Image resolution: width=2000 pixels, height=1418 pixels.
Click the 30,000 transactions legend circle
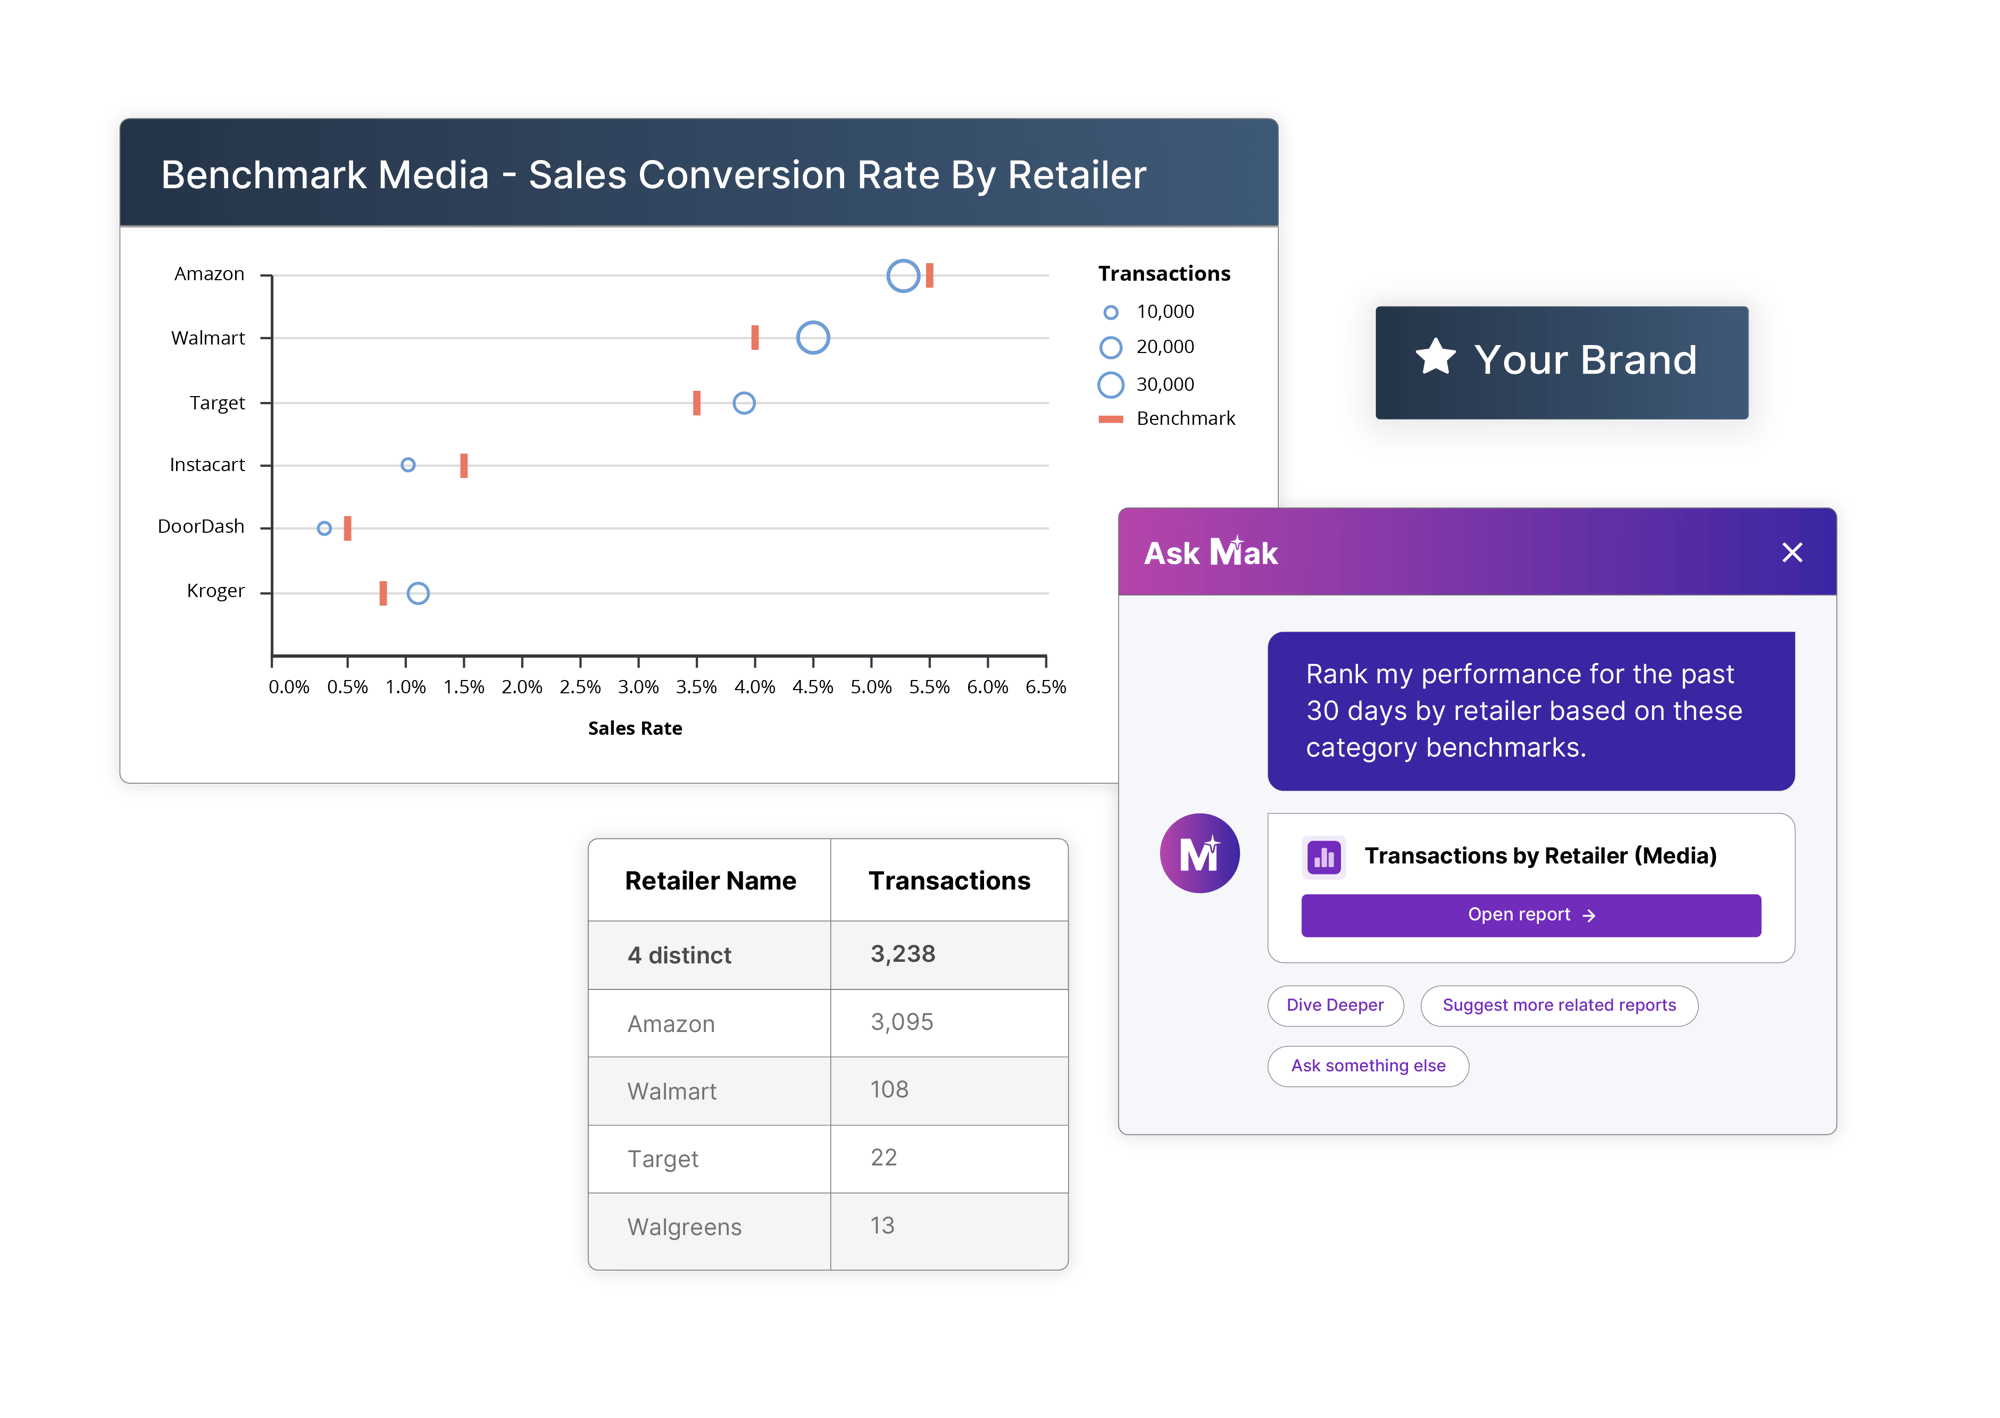[1111, 385]
